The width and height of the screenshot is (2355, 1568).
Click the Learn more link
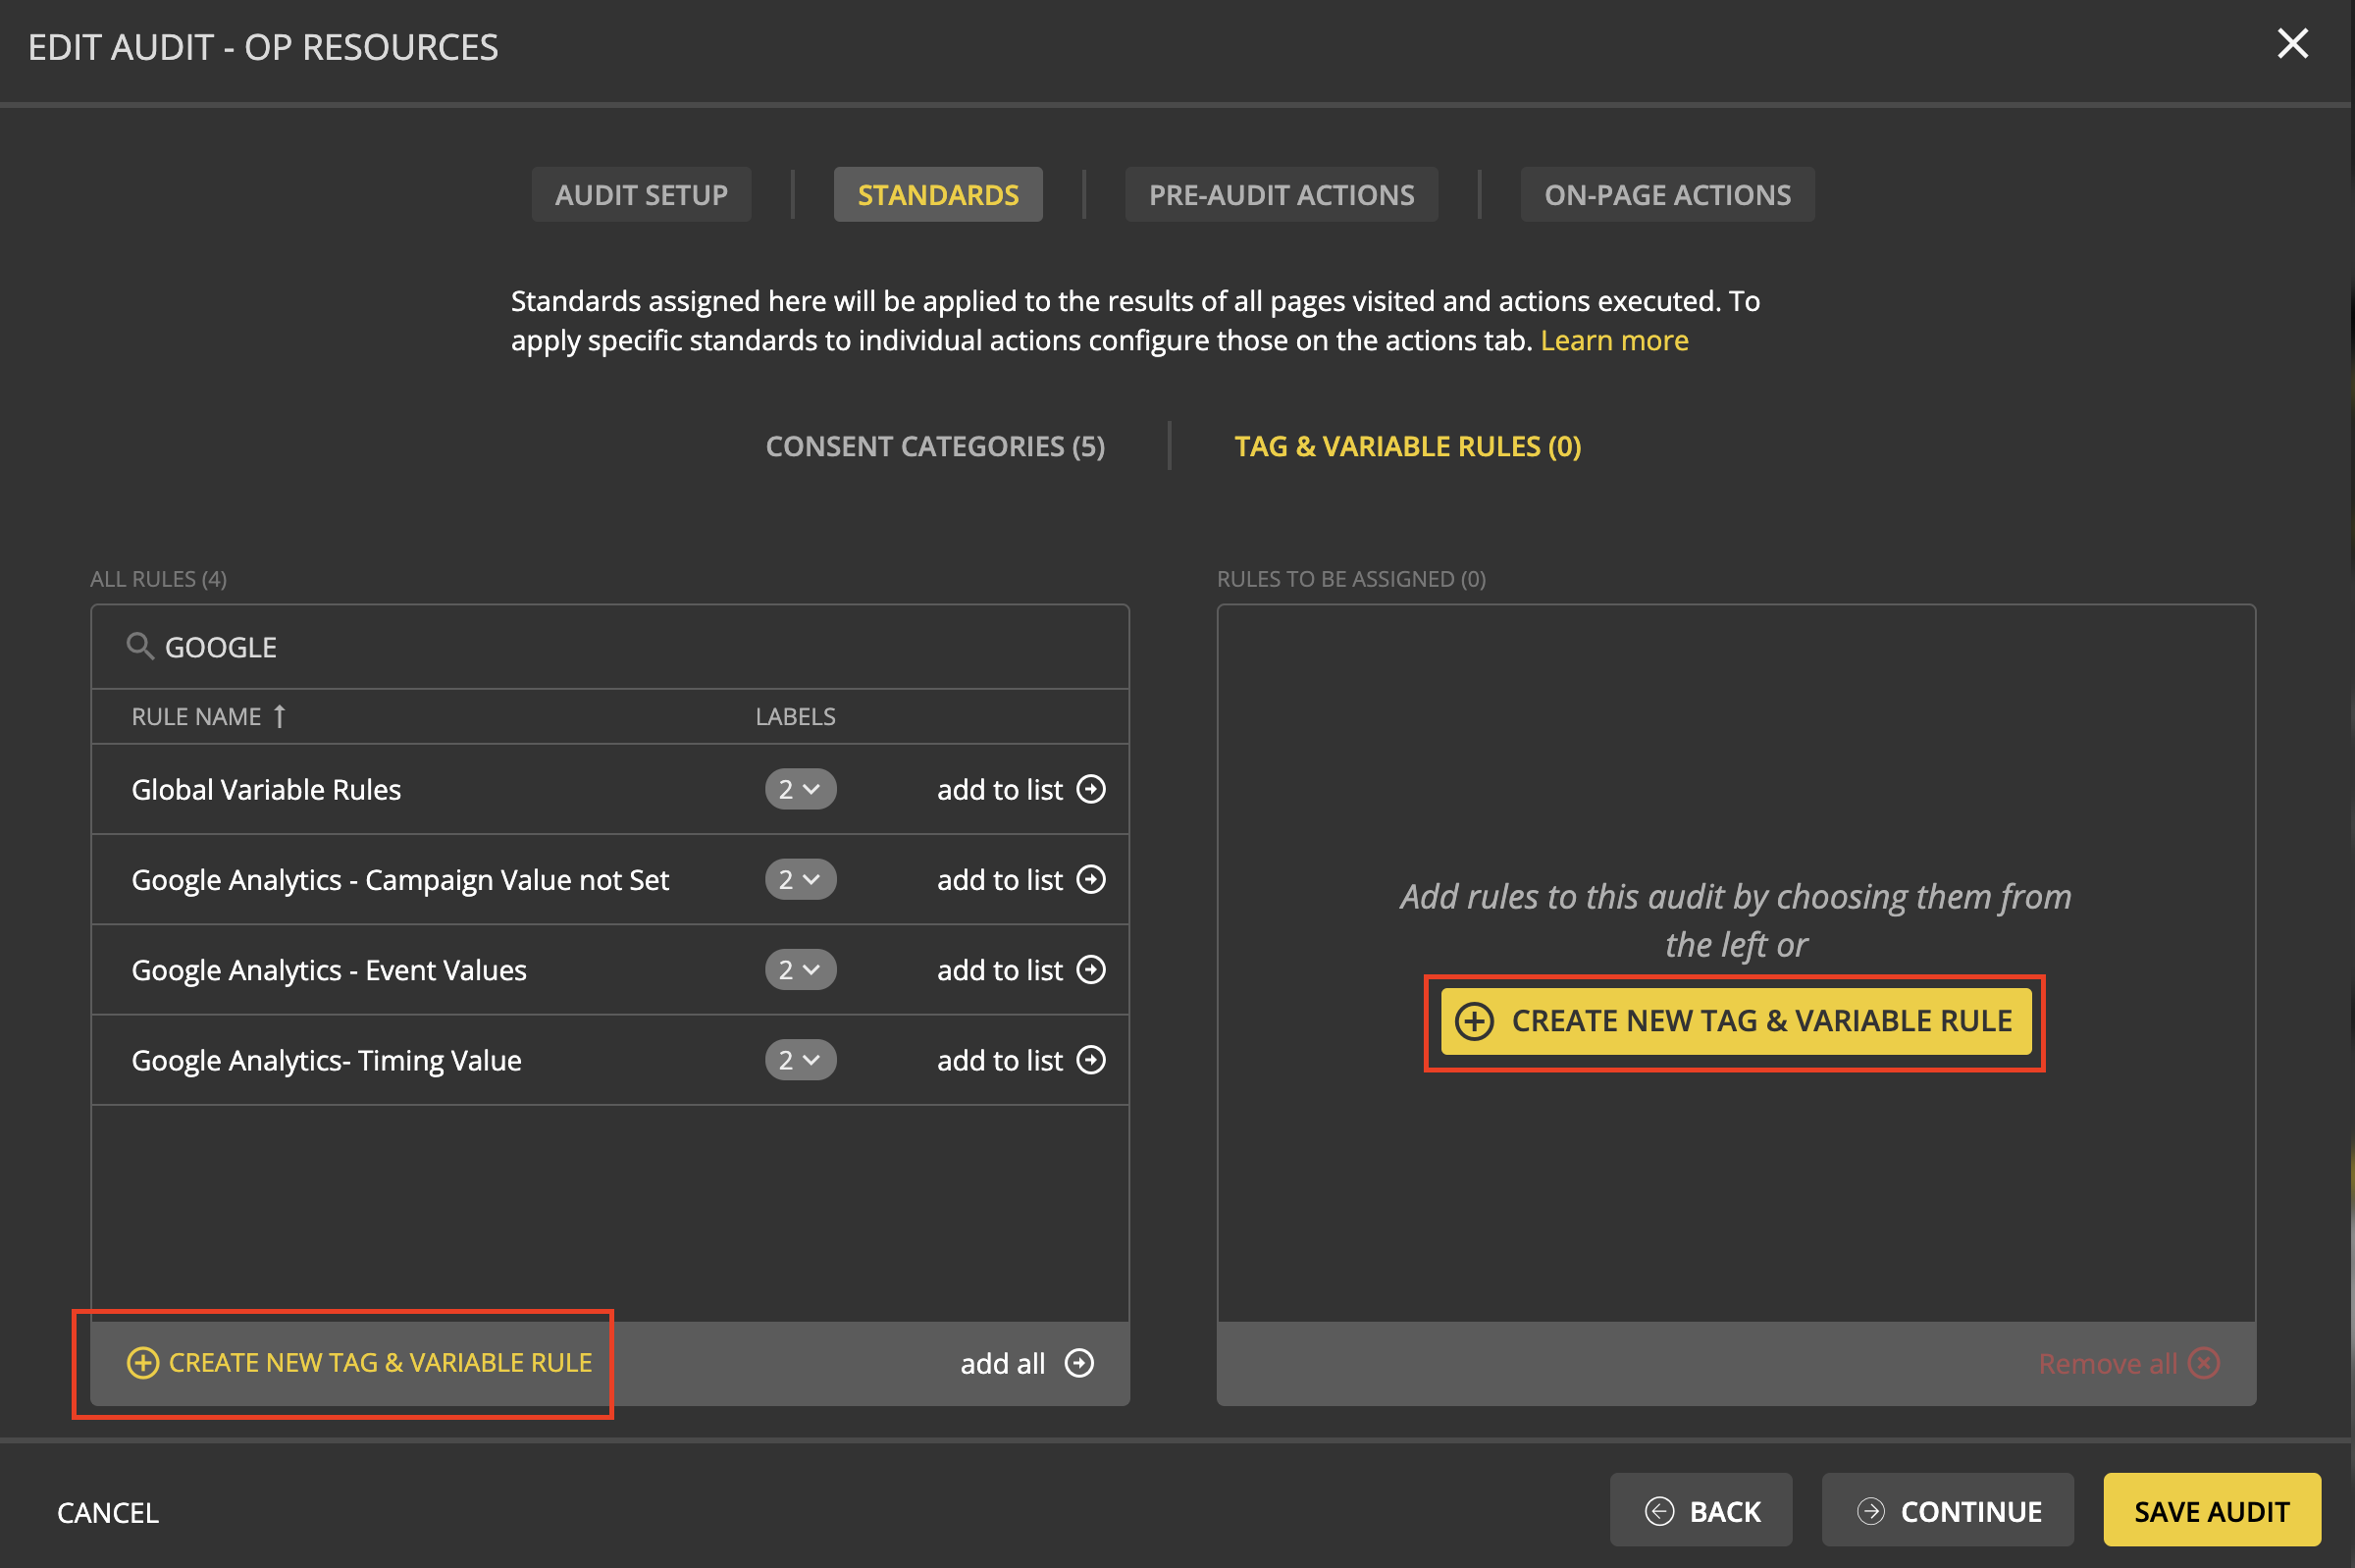pos(1614,340)
